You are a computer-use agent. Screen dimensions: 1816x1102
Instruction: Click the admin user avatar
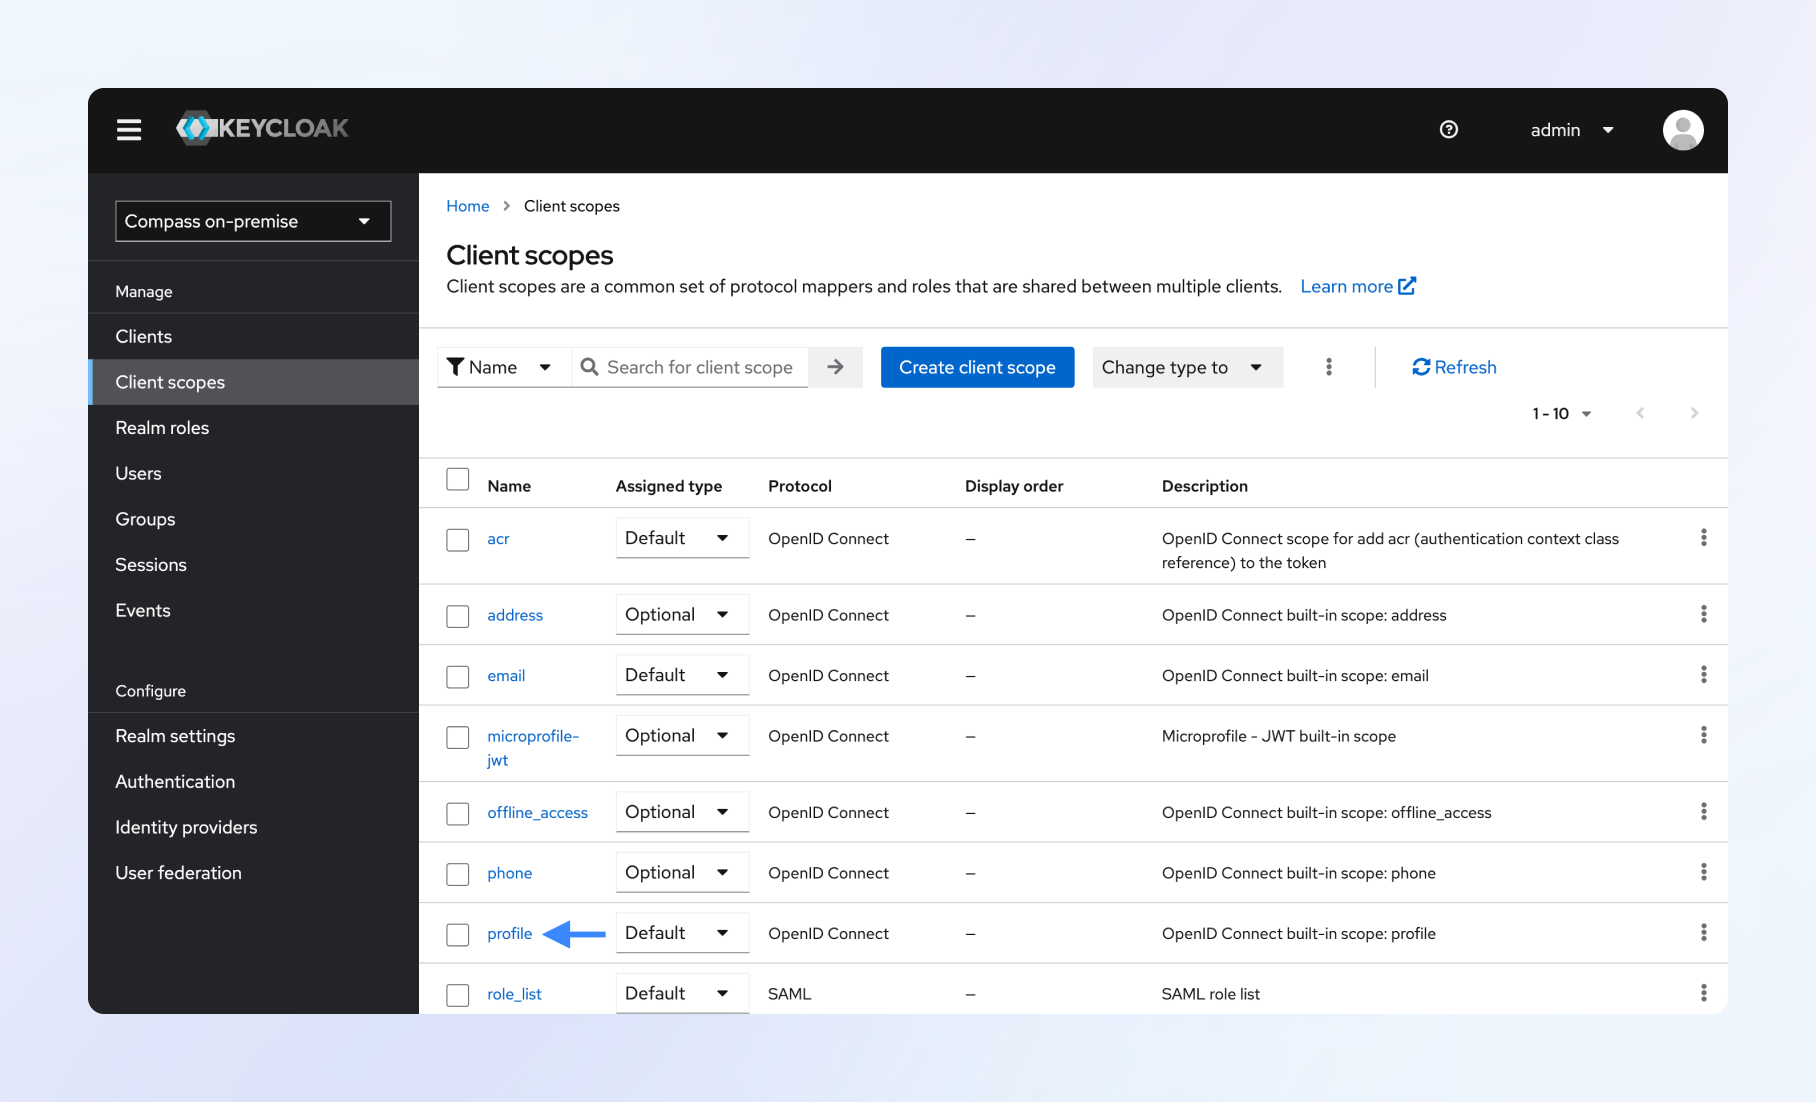pyautogui.click(x=1682, y=130)
